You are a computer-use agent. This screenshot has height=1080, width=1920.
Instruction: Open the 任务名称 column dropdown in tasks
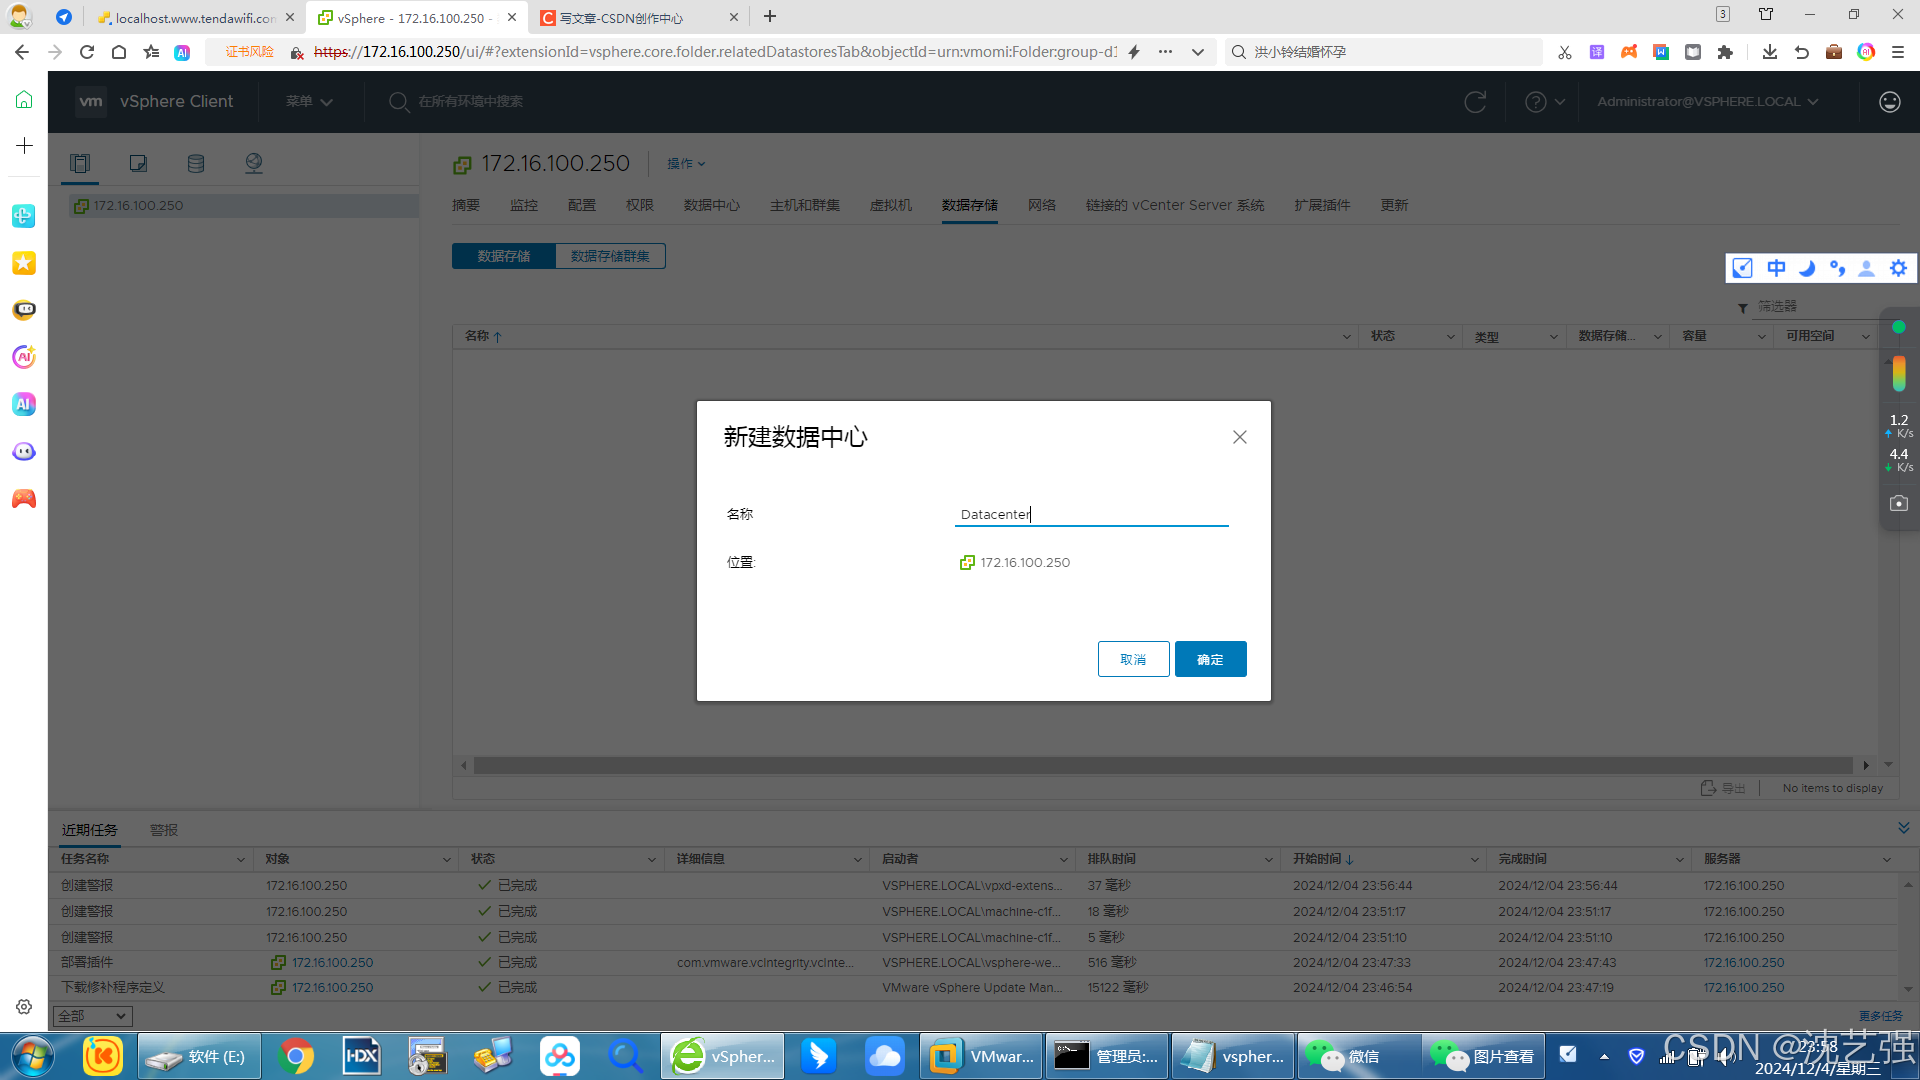(x=240, y=860)
